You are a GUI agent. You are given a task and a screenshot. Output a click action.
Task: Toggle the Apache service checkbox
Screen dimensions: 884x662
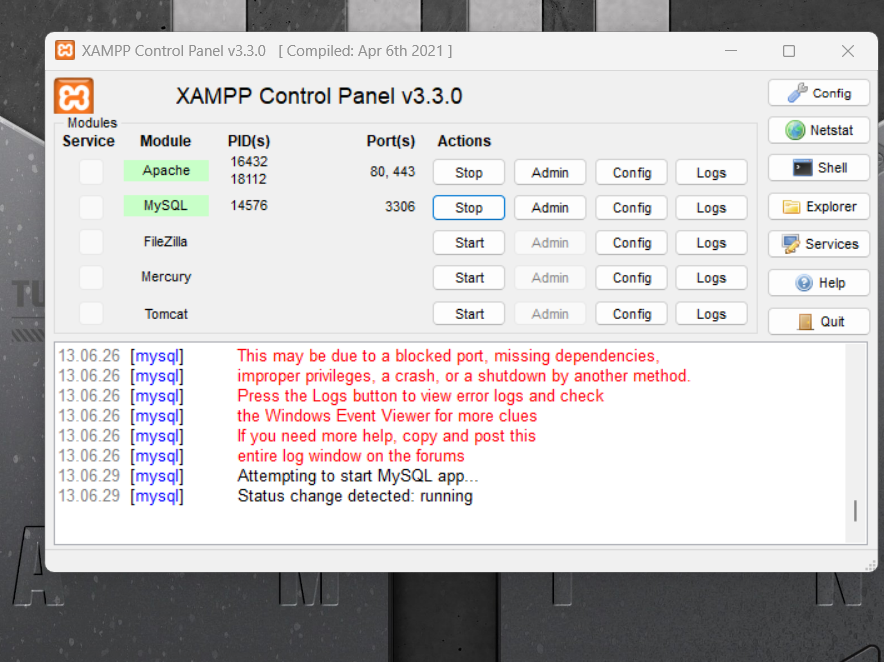[x=91, y=171]
